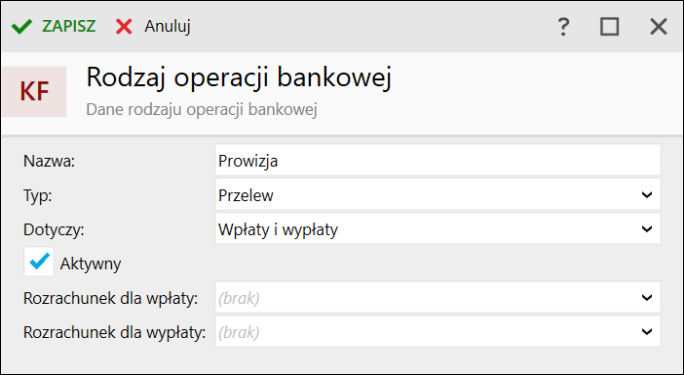Click the empty (brak) wpłaty field
This screenshot has width=684, height=375.
(x=438, y=298)
